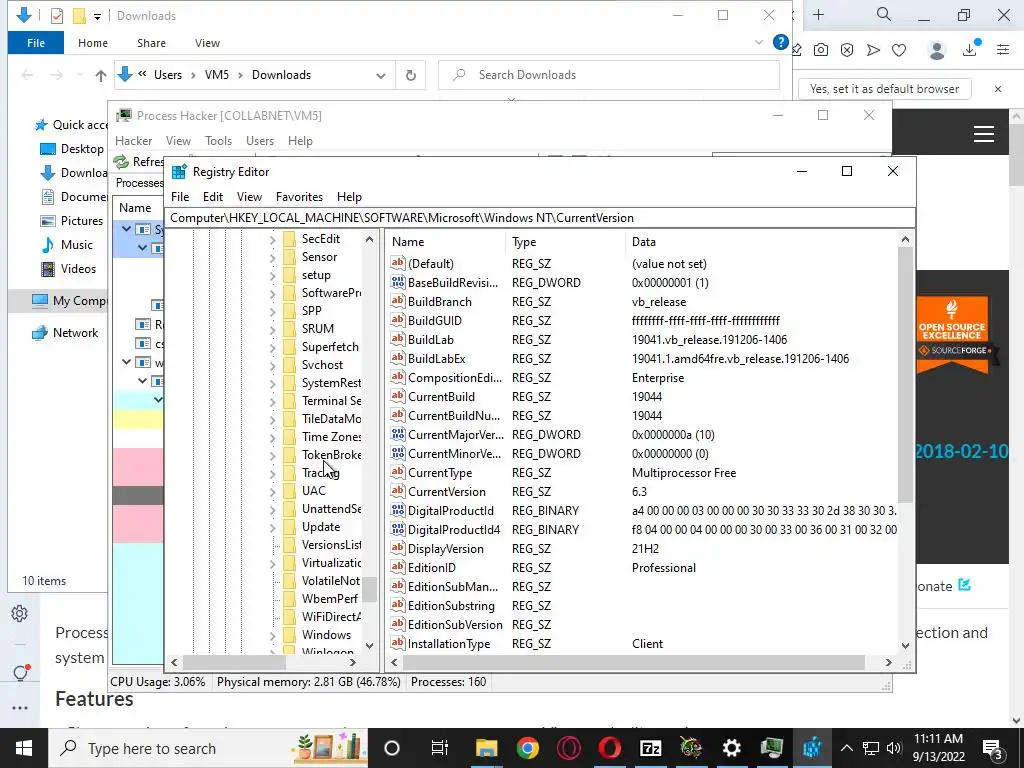Click the browser heart bookmark icon
Screen dimensions: 1024x768
[x=899, y=50]
